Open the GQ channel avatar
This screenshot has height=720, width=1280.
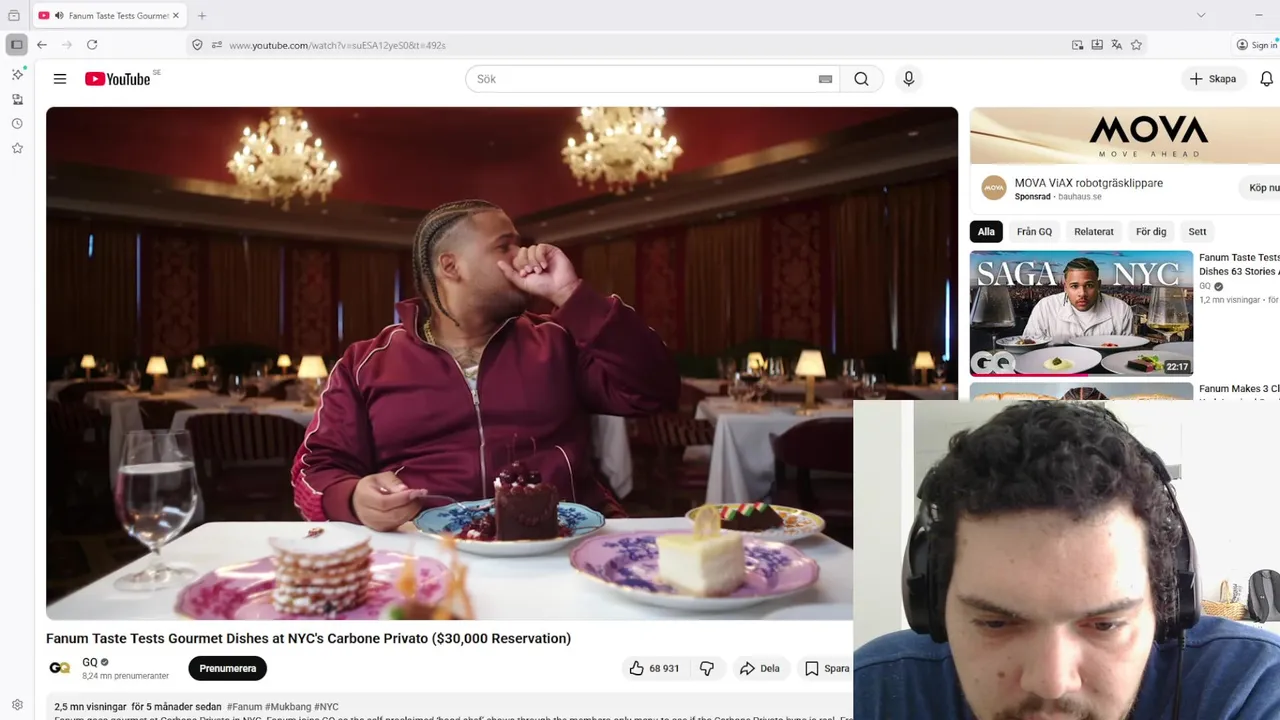coord(60,668)
